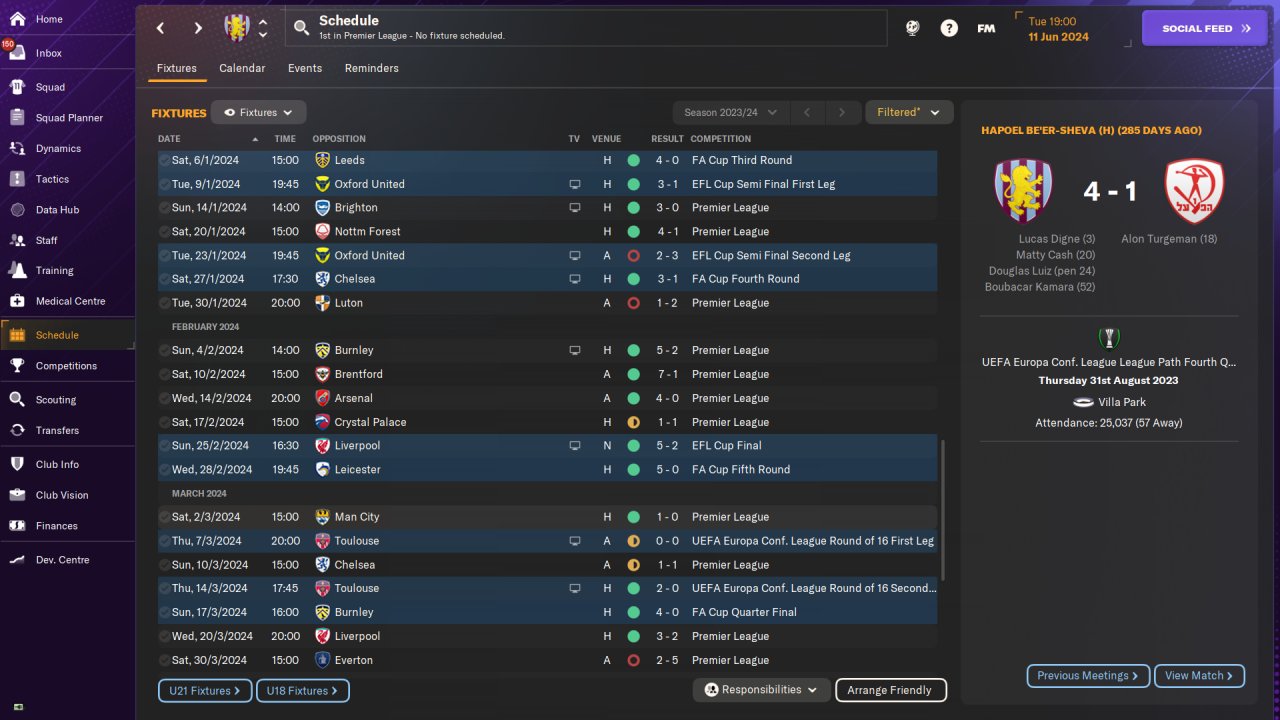Click the help question mark icon

tap(949, 28)
